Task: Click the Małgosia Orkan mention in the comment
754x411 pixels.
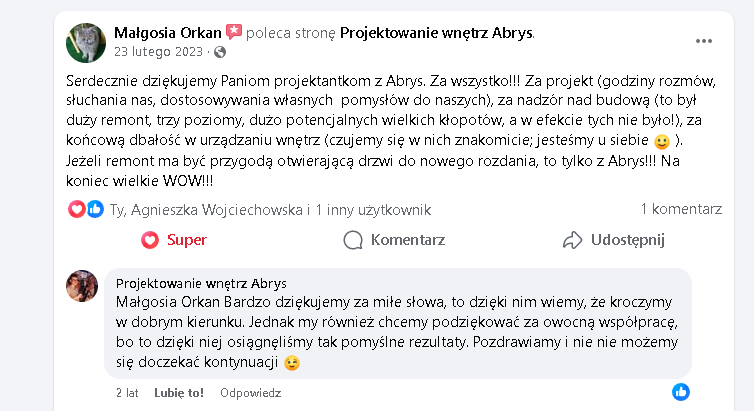Action: (157, 302)
